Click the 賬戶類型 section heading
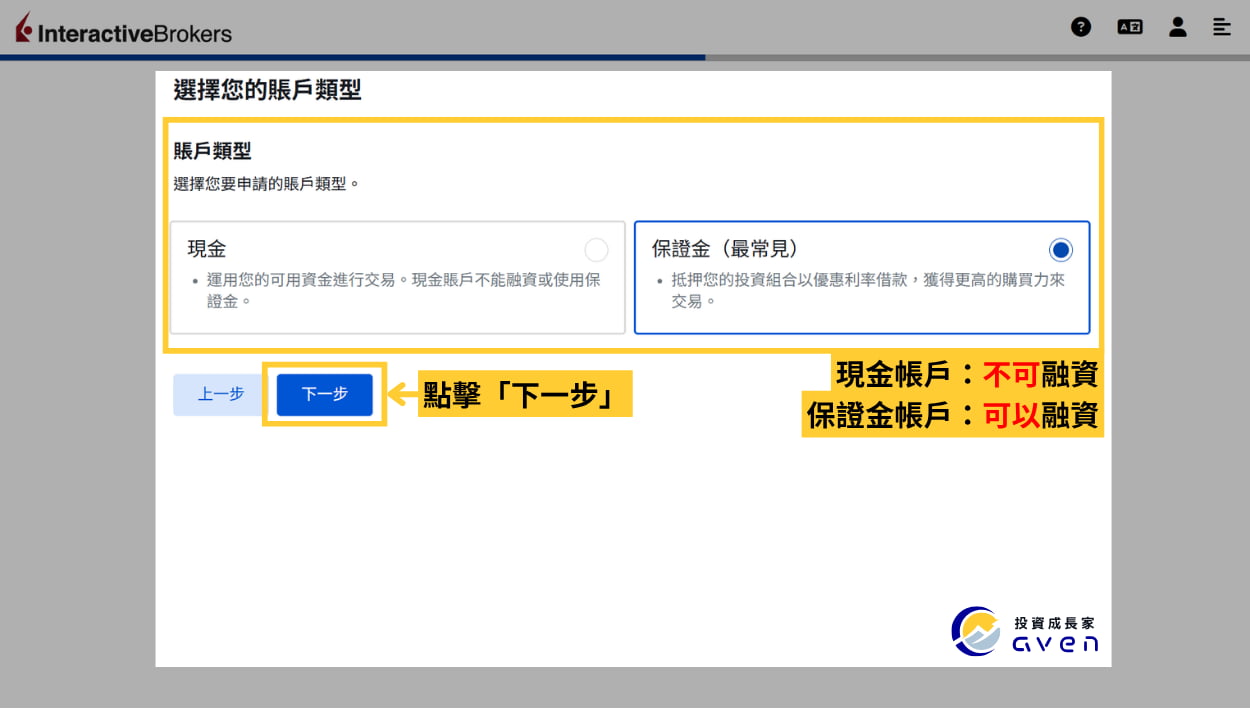The width and height of the screenshot is (1250, 709). tap(212, 151)
